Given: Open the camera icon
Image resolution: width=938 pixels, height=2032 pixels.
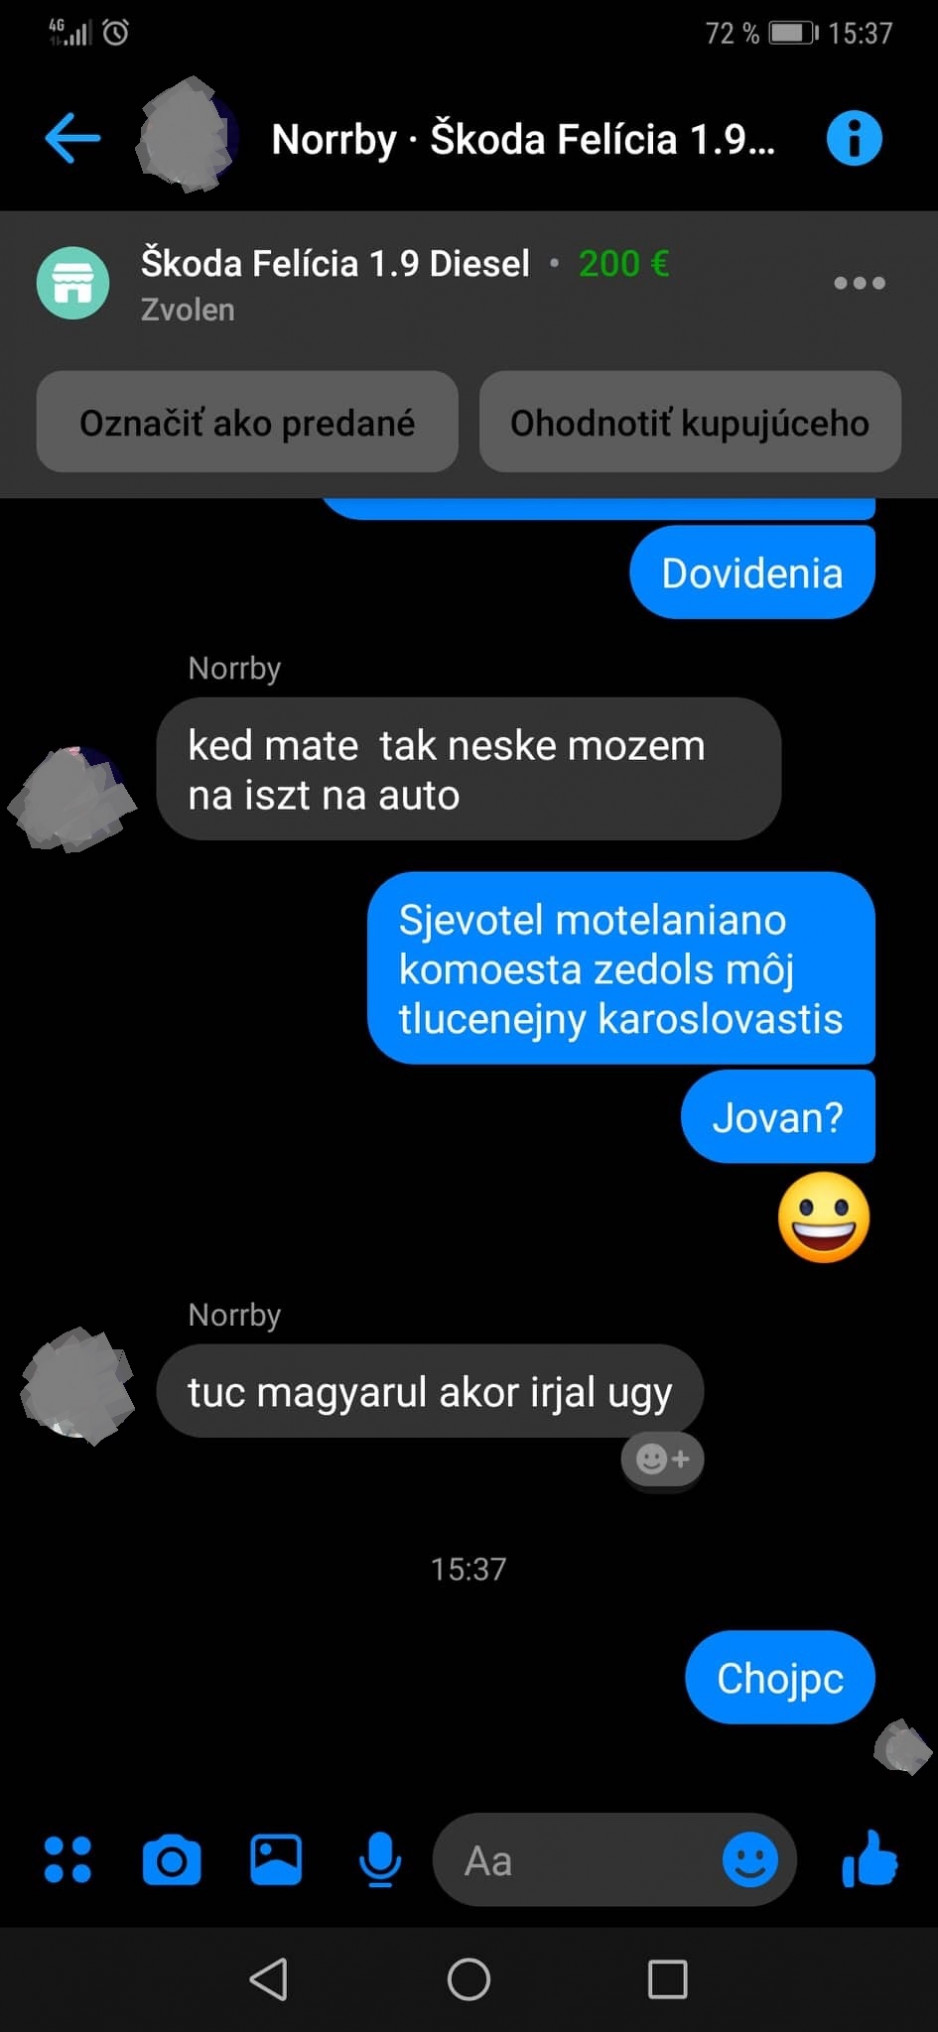Looking at the screenshot, I should pos(172,1860).
